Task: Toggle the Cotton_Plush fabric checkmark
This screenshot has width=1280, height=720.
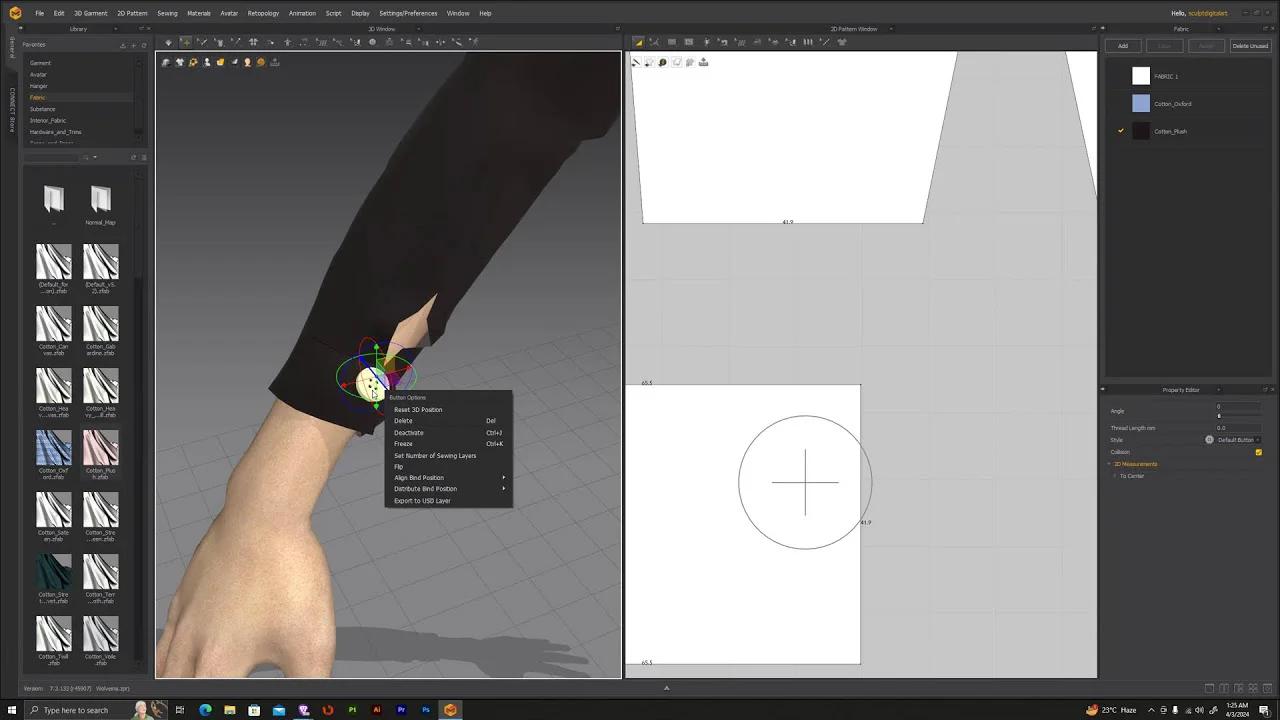Action: (x=1120, y=130)
